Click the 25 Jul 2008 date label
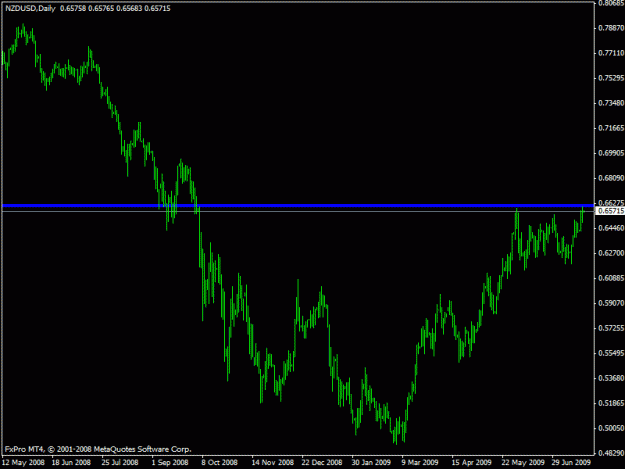The height and width of the screenshot is (469, 625). pyautogui.click(x=120, y=463)
